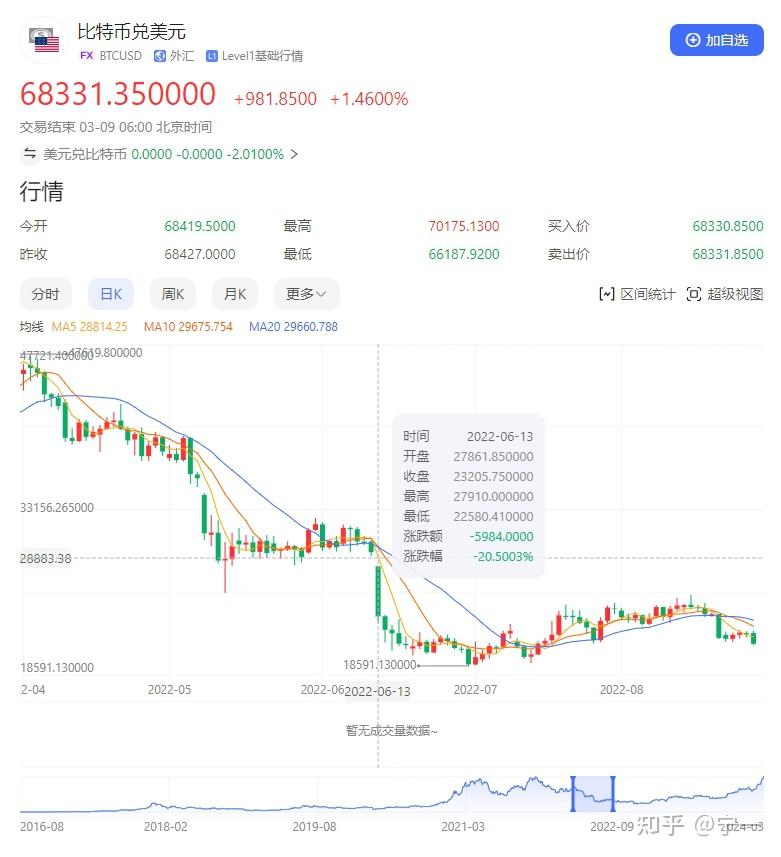Viewport: 781px width, 857px height.
Task: Click the plus icon in 加自选 button
Action: pyautogui.click(x=692, y=40)
